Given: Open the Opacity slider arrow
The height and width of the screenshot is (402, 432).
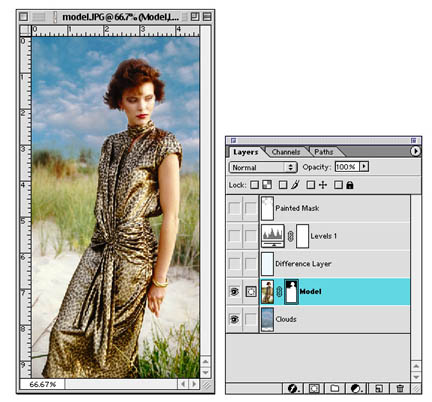Looking at the screenshot, I should 364,166.
